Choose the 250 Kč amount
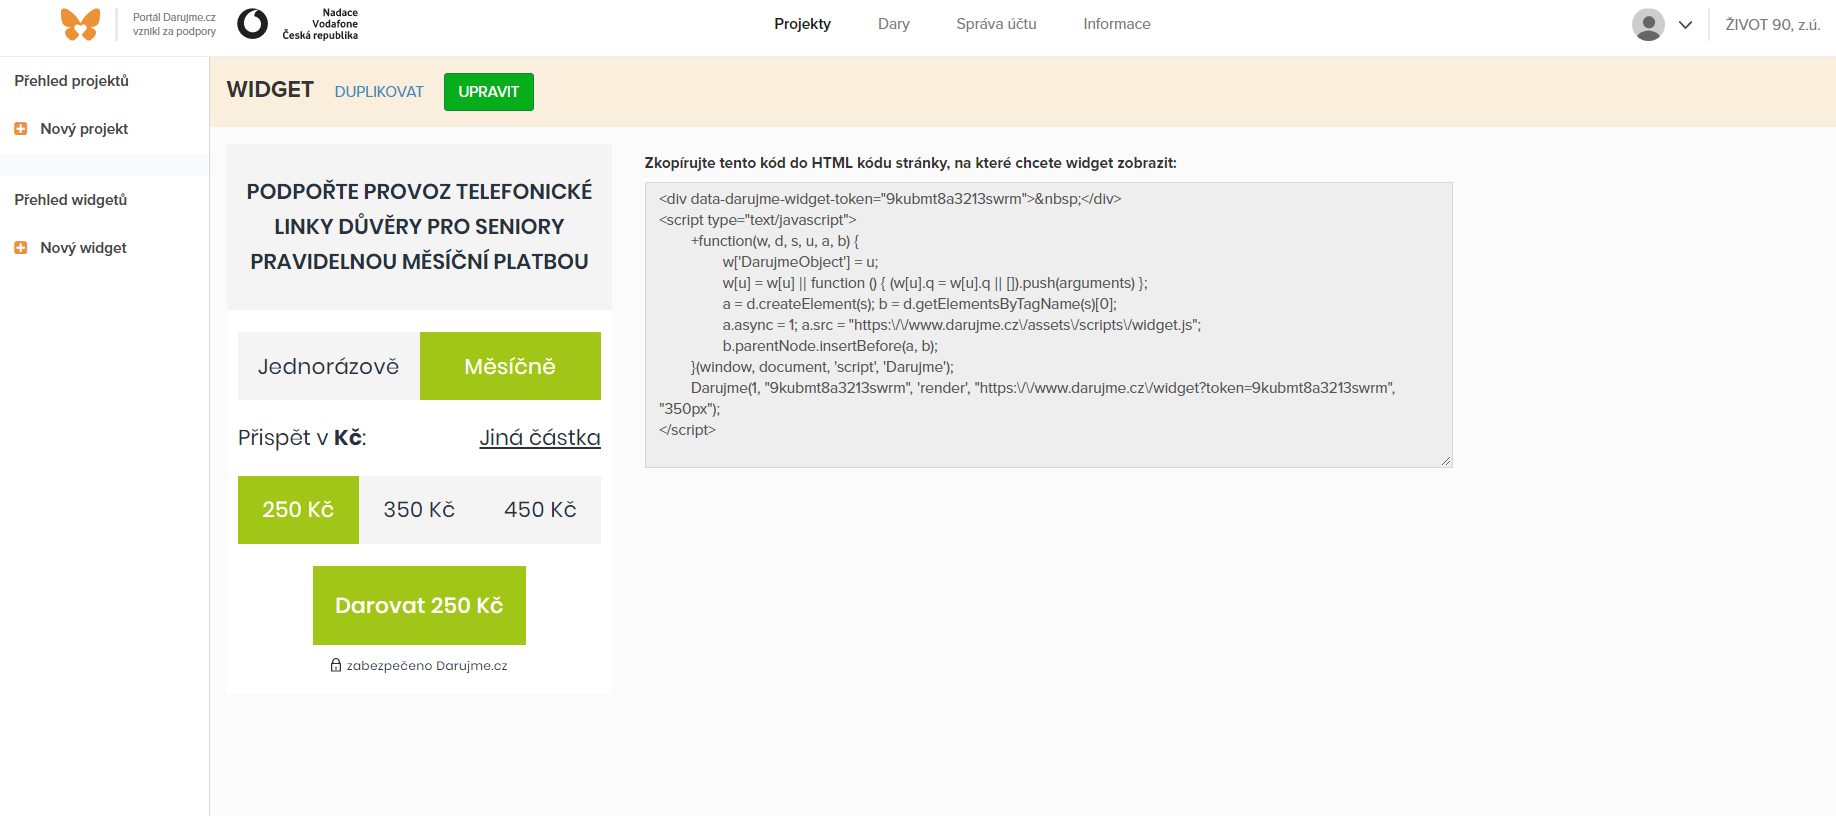The image size is (1836, 816). pyautogui.click(x=298, y=510)
